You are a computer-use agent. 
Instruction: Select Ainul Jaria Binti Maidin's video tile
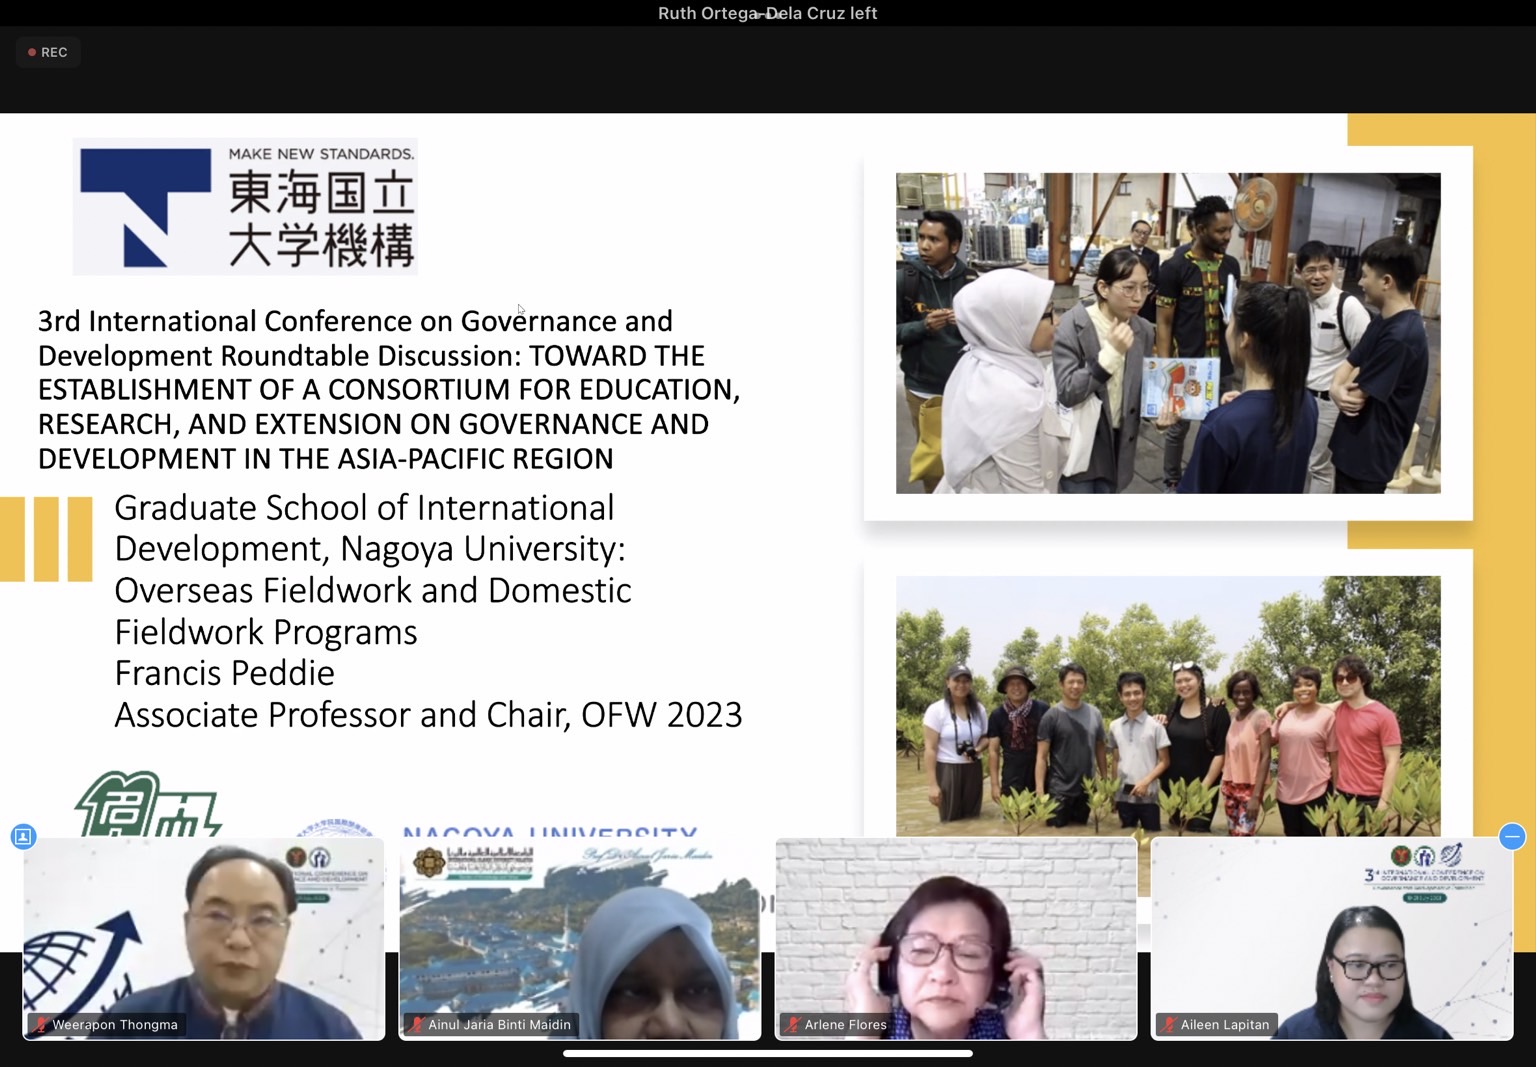[x=580, y=939]
